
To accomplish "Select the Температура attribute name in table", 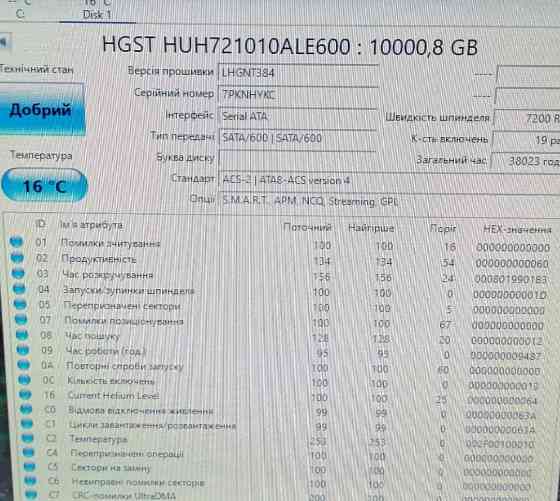I will [x=99, y=439].
